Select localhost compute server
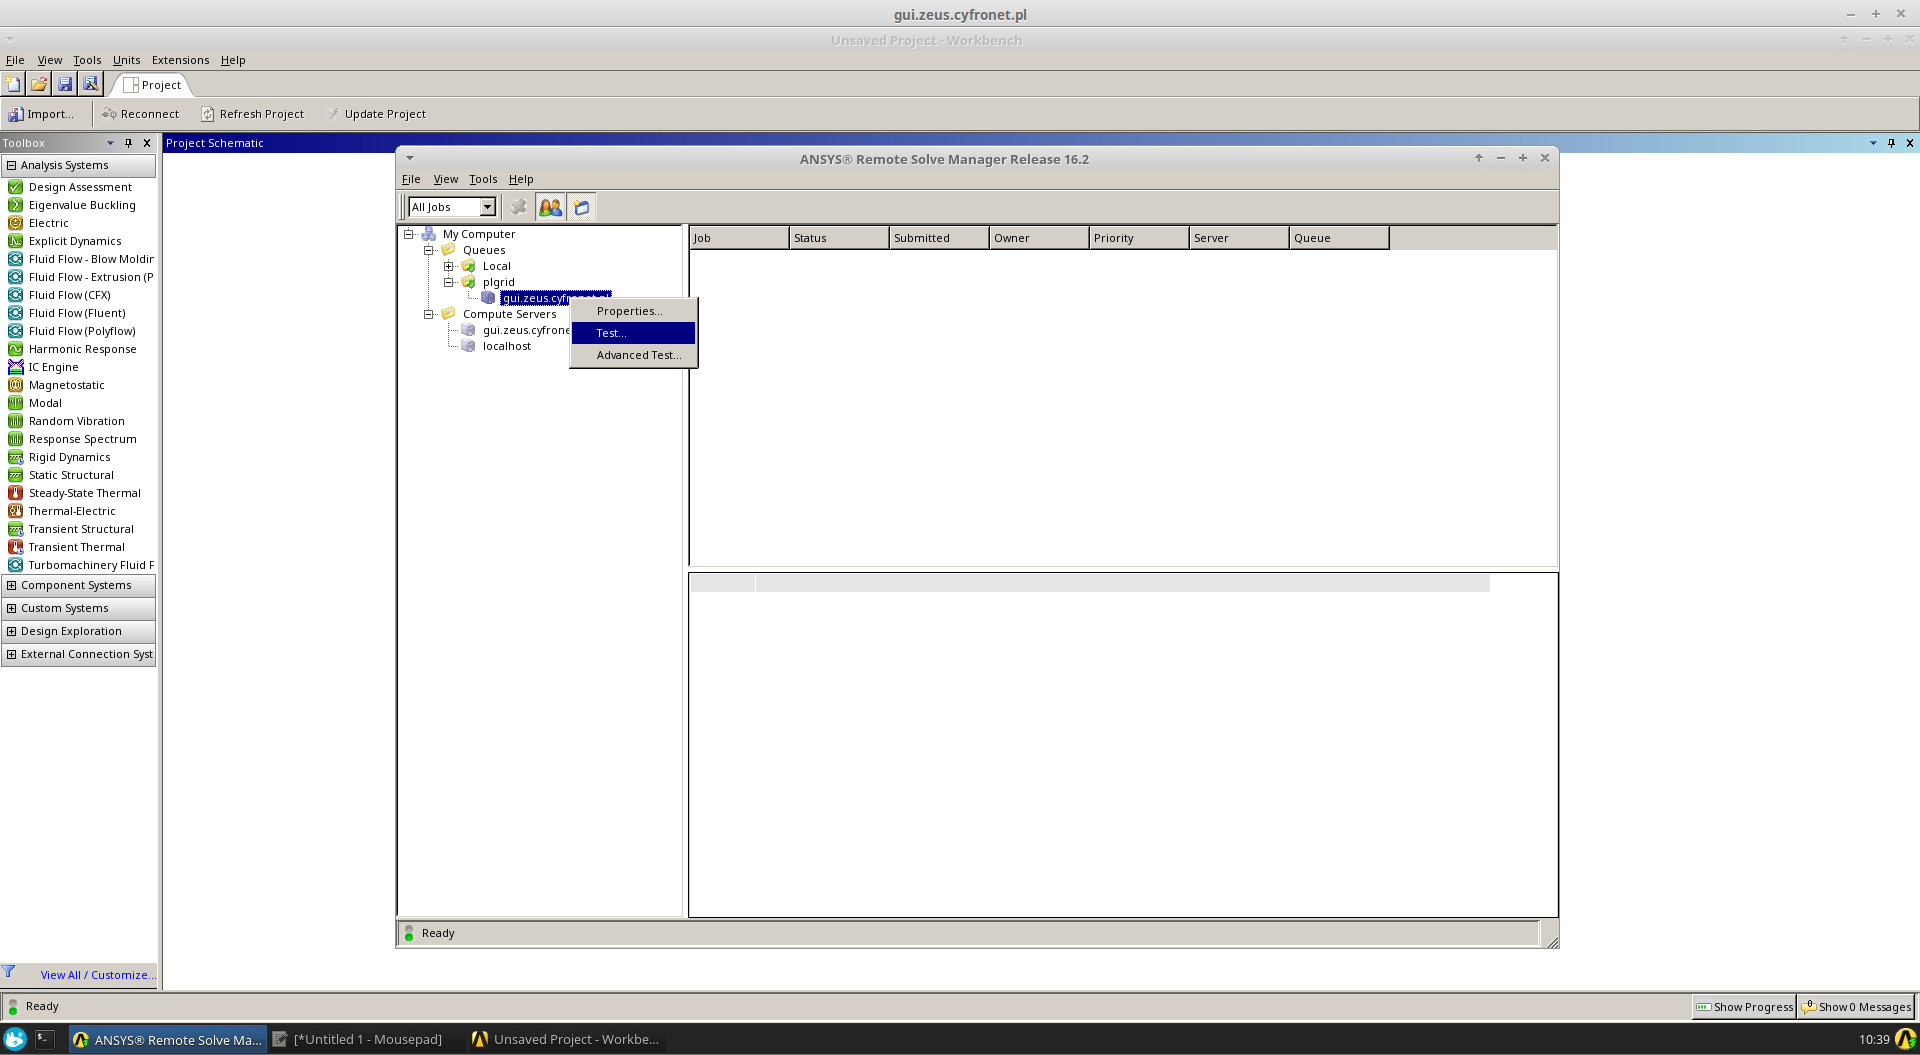This screenshot has height=1055, width=1920. [506, 346]
